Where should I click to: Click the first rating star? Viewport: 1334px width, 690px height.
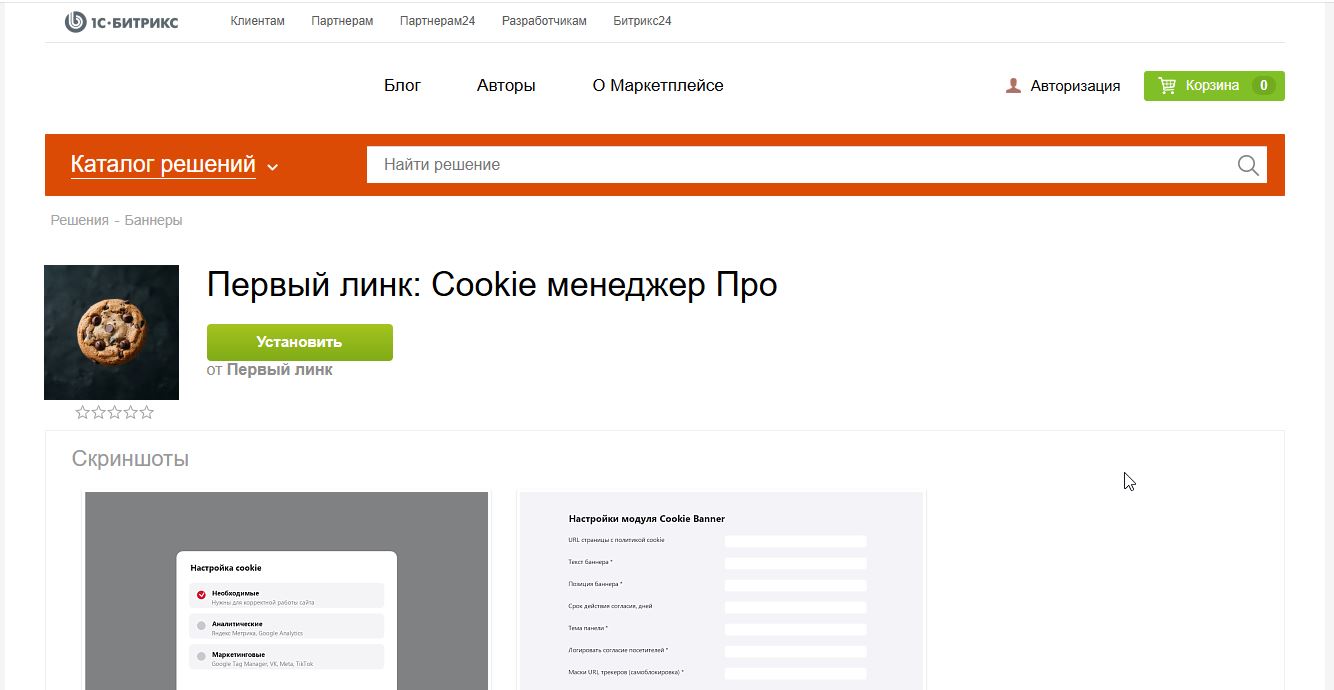pos(83,412)
